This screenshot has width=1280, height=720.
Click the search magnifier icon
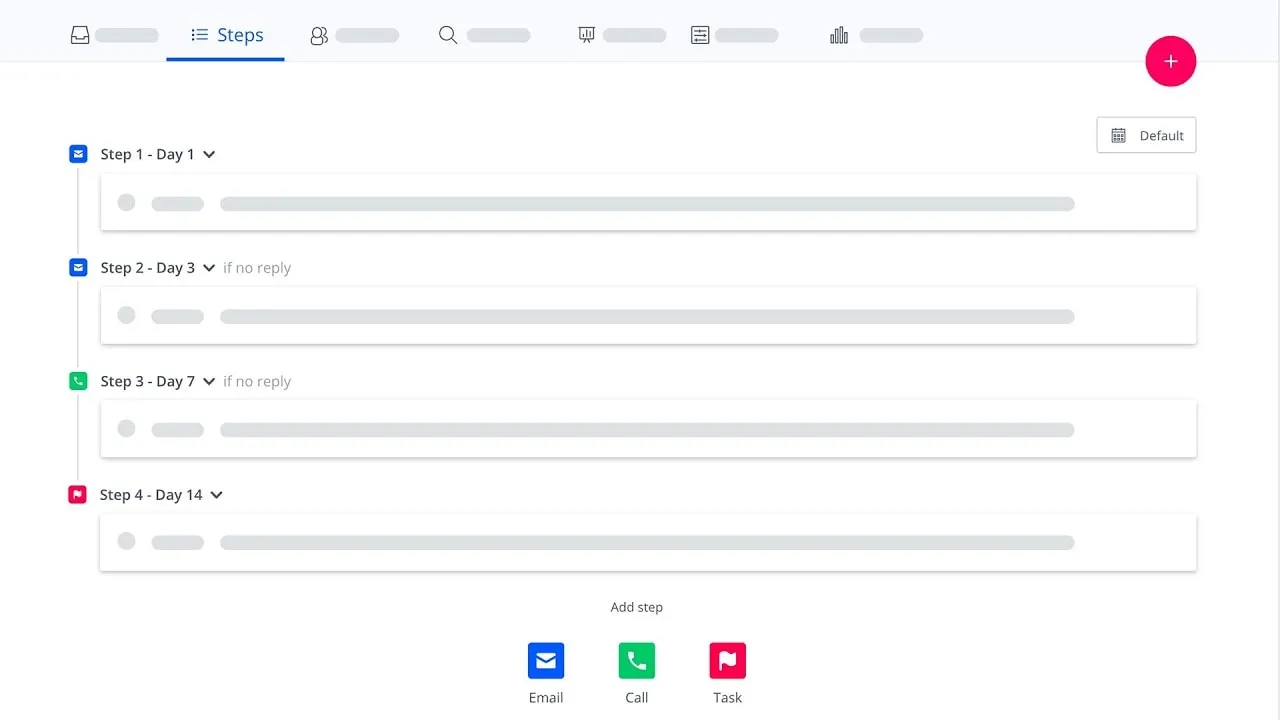click(447, 35)
